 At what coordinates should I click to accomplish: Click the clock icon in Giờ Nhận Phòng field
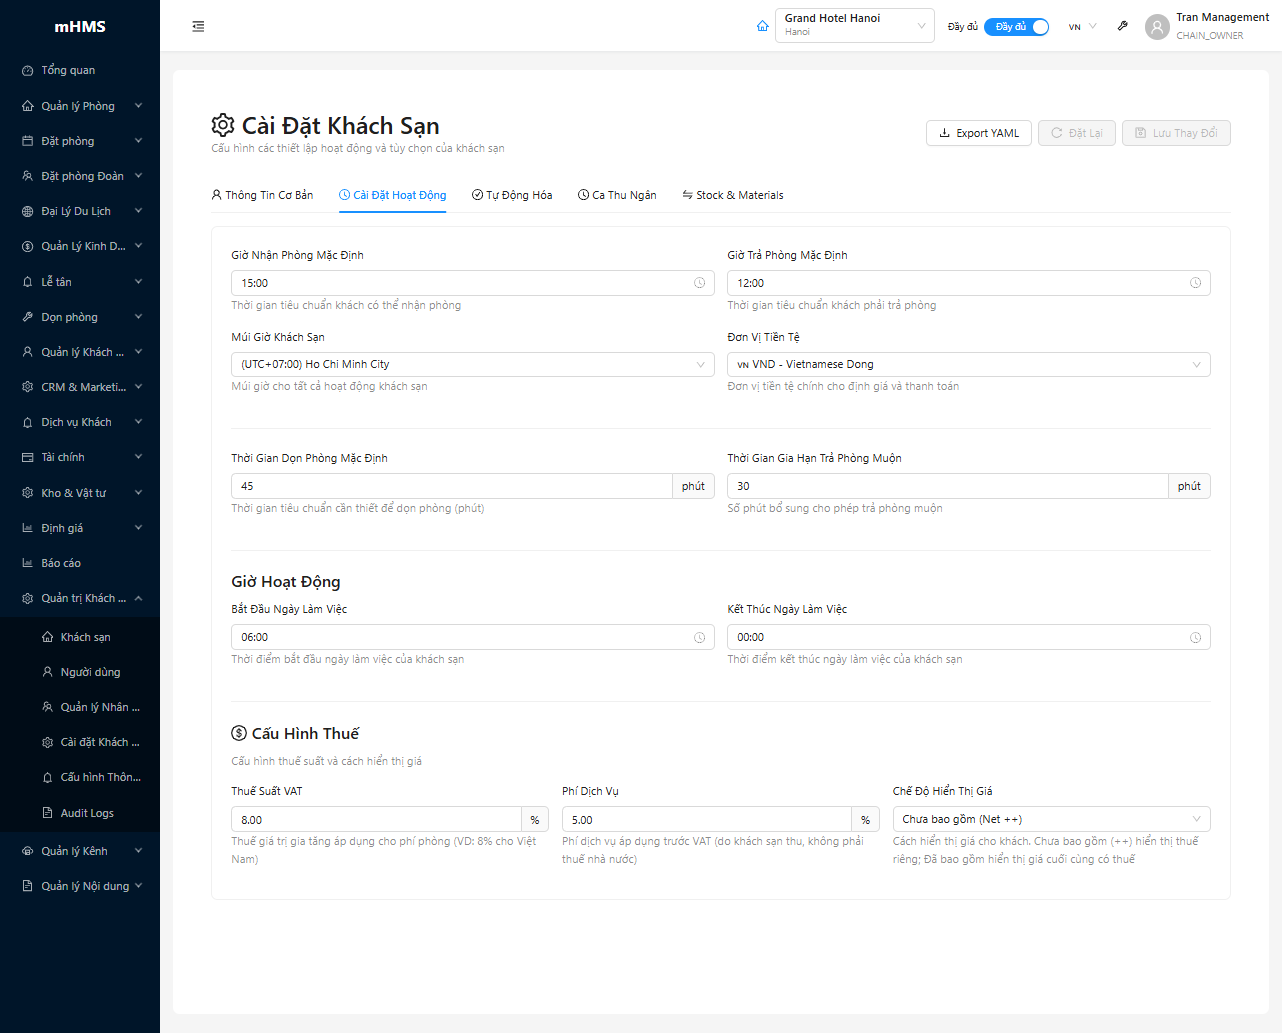pyautogui.click(x=699, y=283)
